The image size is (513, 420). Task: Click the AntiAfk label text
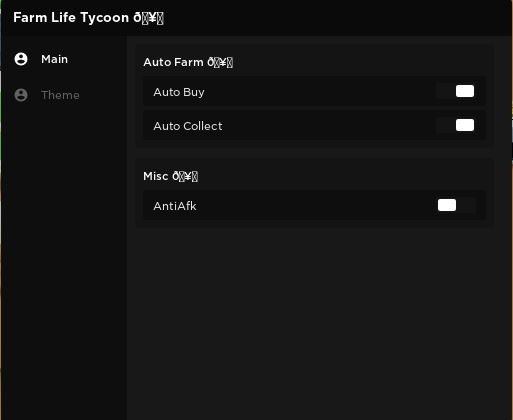pos(175,206)
